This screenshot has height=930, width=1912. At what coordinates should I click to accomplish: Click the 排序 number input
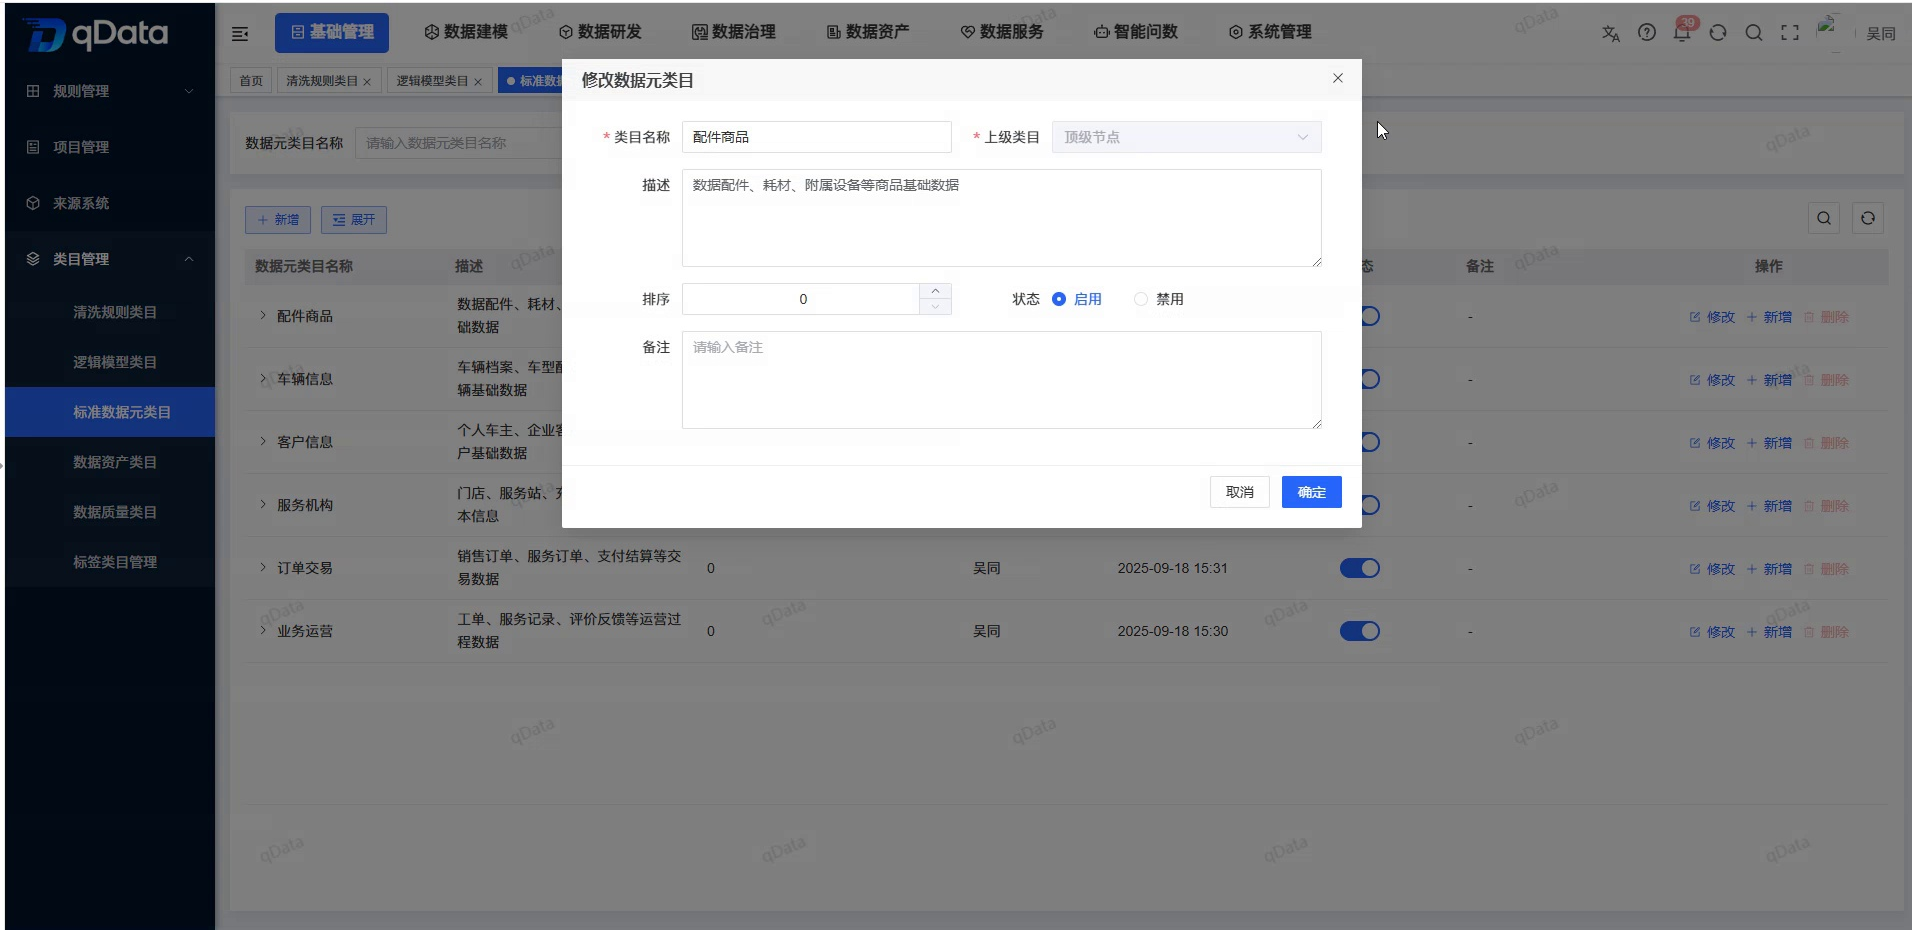pos(801,299)
